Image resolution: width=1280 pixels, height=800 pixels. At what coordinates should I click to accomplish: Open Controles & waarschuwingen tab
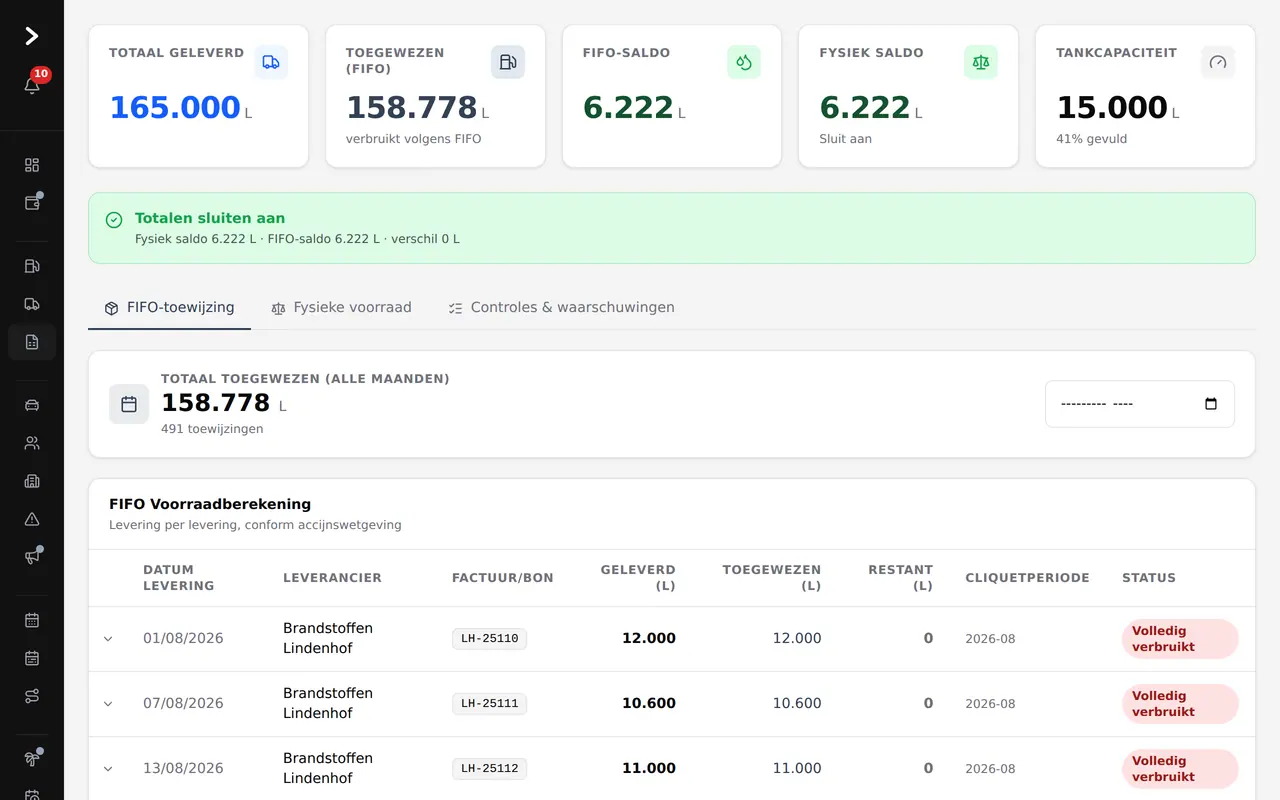click(561, 307)
